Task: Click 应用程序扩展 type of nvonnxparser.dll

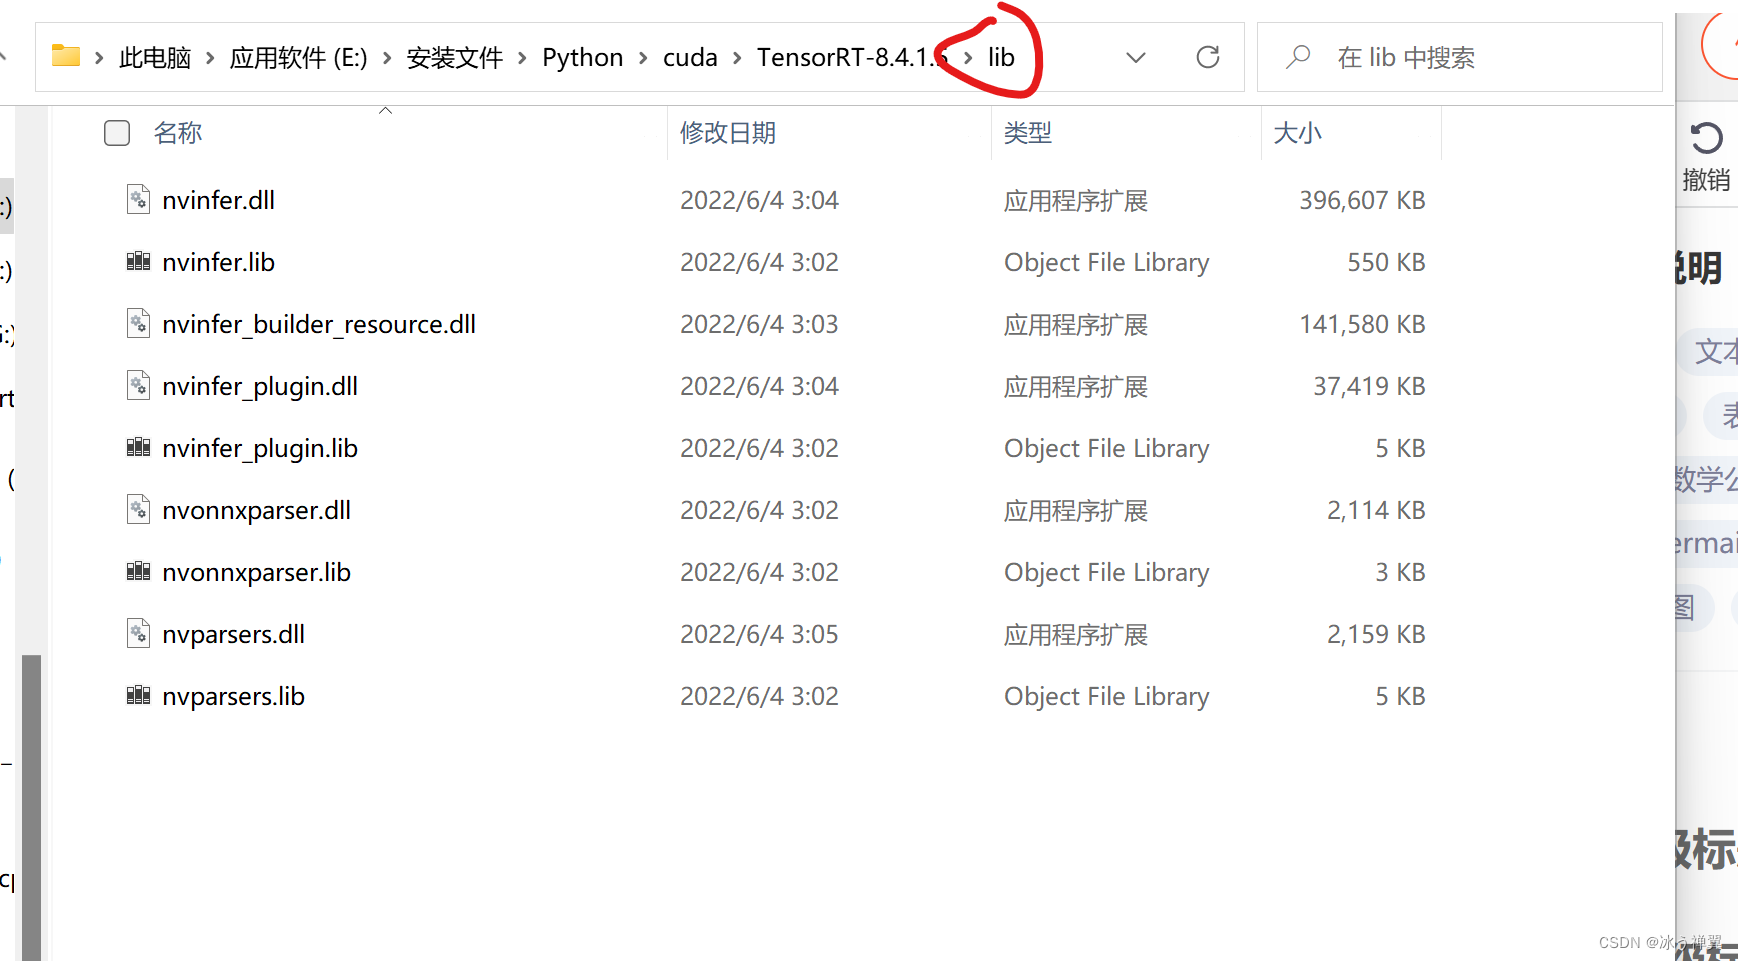Action: 1076,510
